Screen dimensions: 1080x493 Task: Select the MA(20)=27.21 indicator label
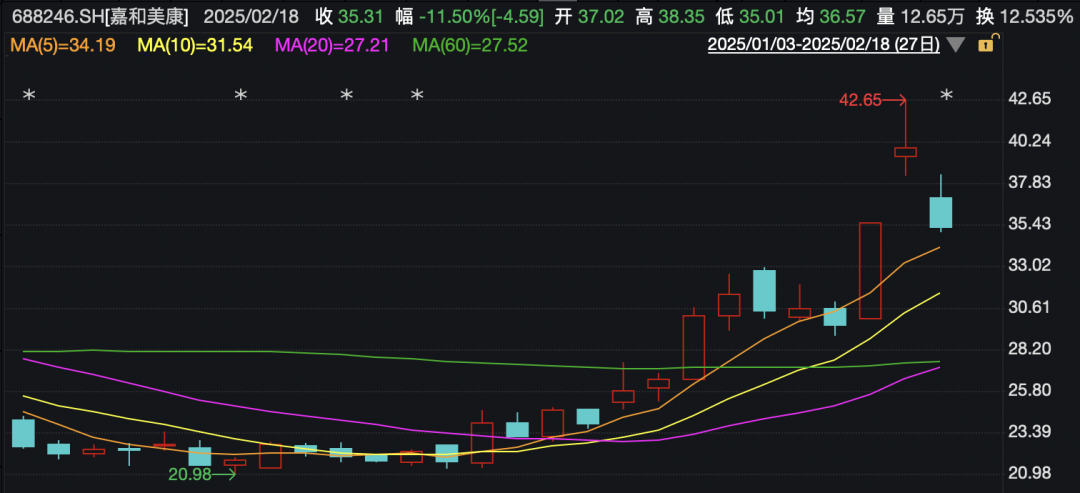click(332, 46)
